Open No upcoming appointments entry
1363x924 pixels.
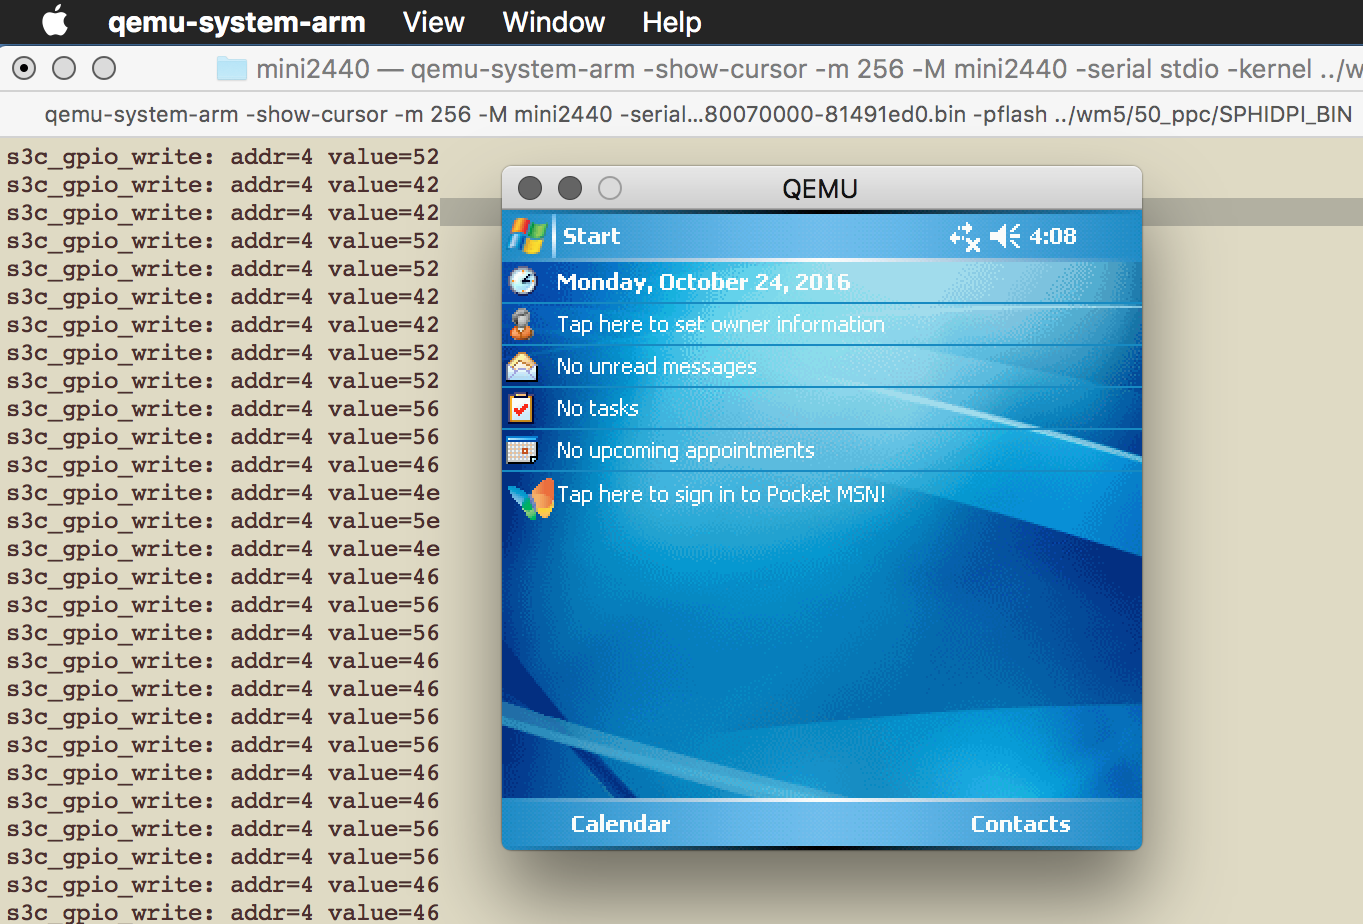click(685, 451)
